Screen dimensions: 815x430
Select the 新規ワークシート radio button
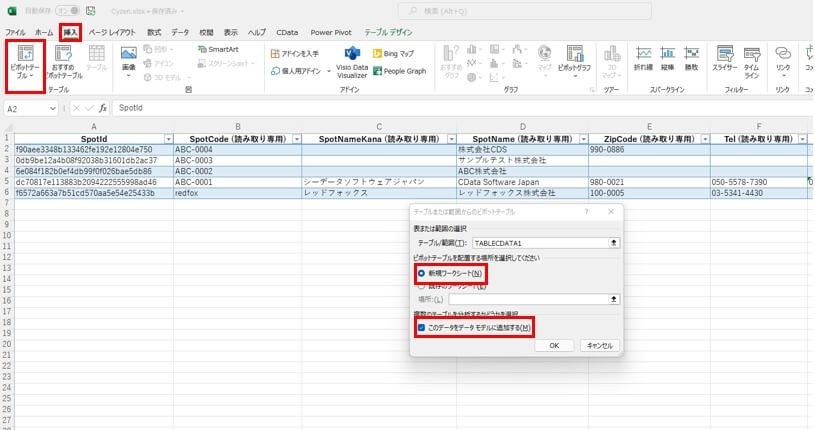click(x=421, y=273)
